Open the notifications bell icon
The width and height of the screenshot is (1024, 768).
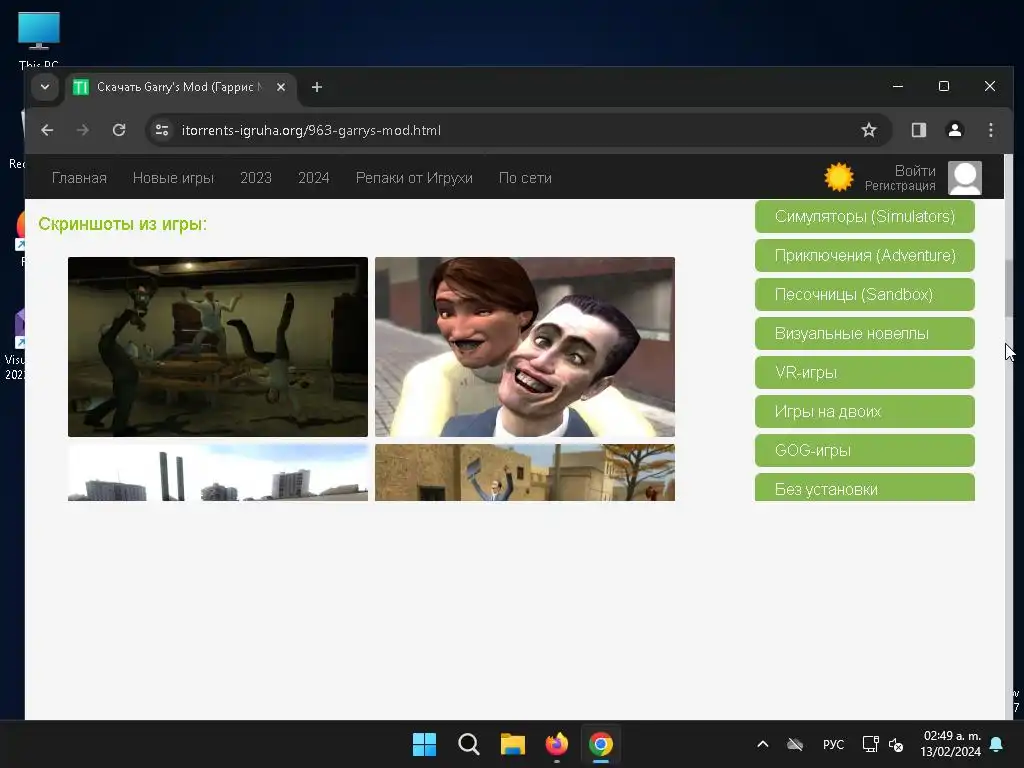click(997, 744)
